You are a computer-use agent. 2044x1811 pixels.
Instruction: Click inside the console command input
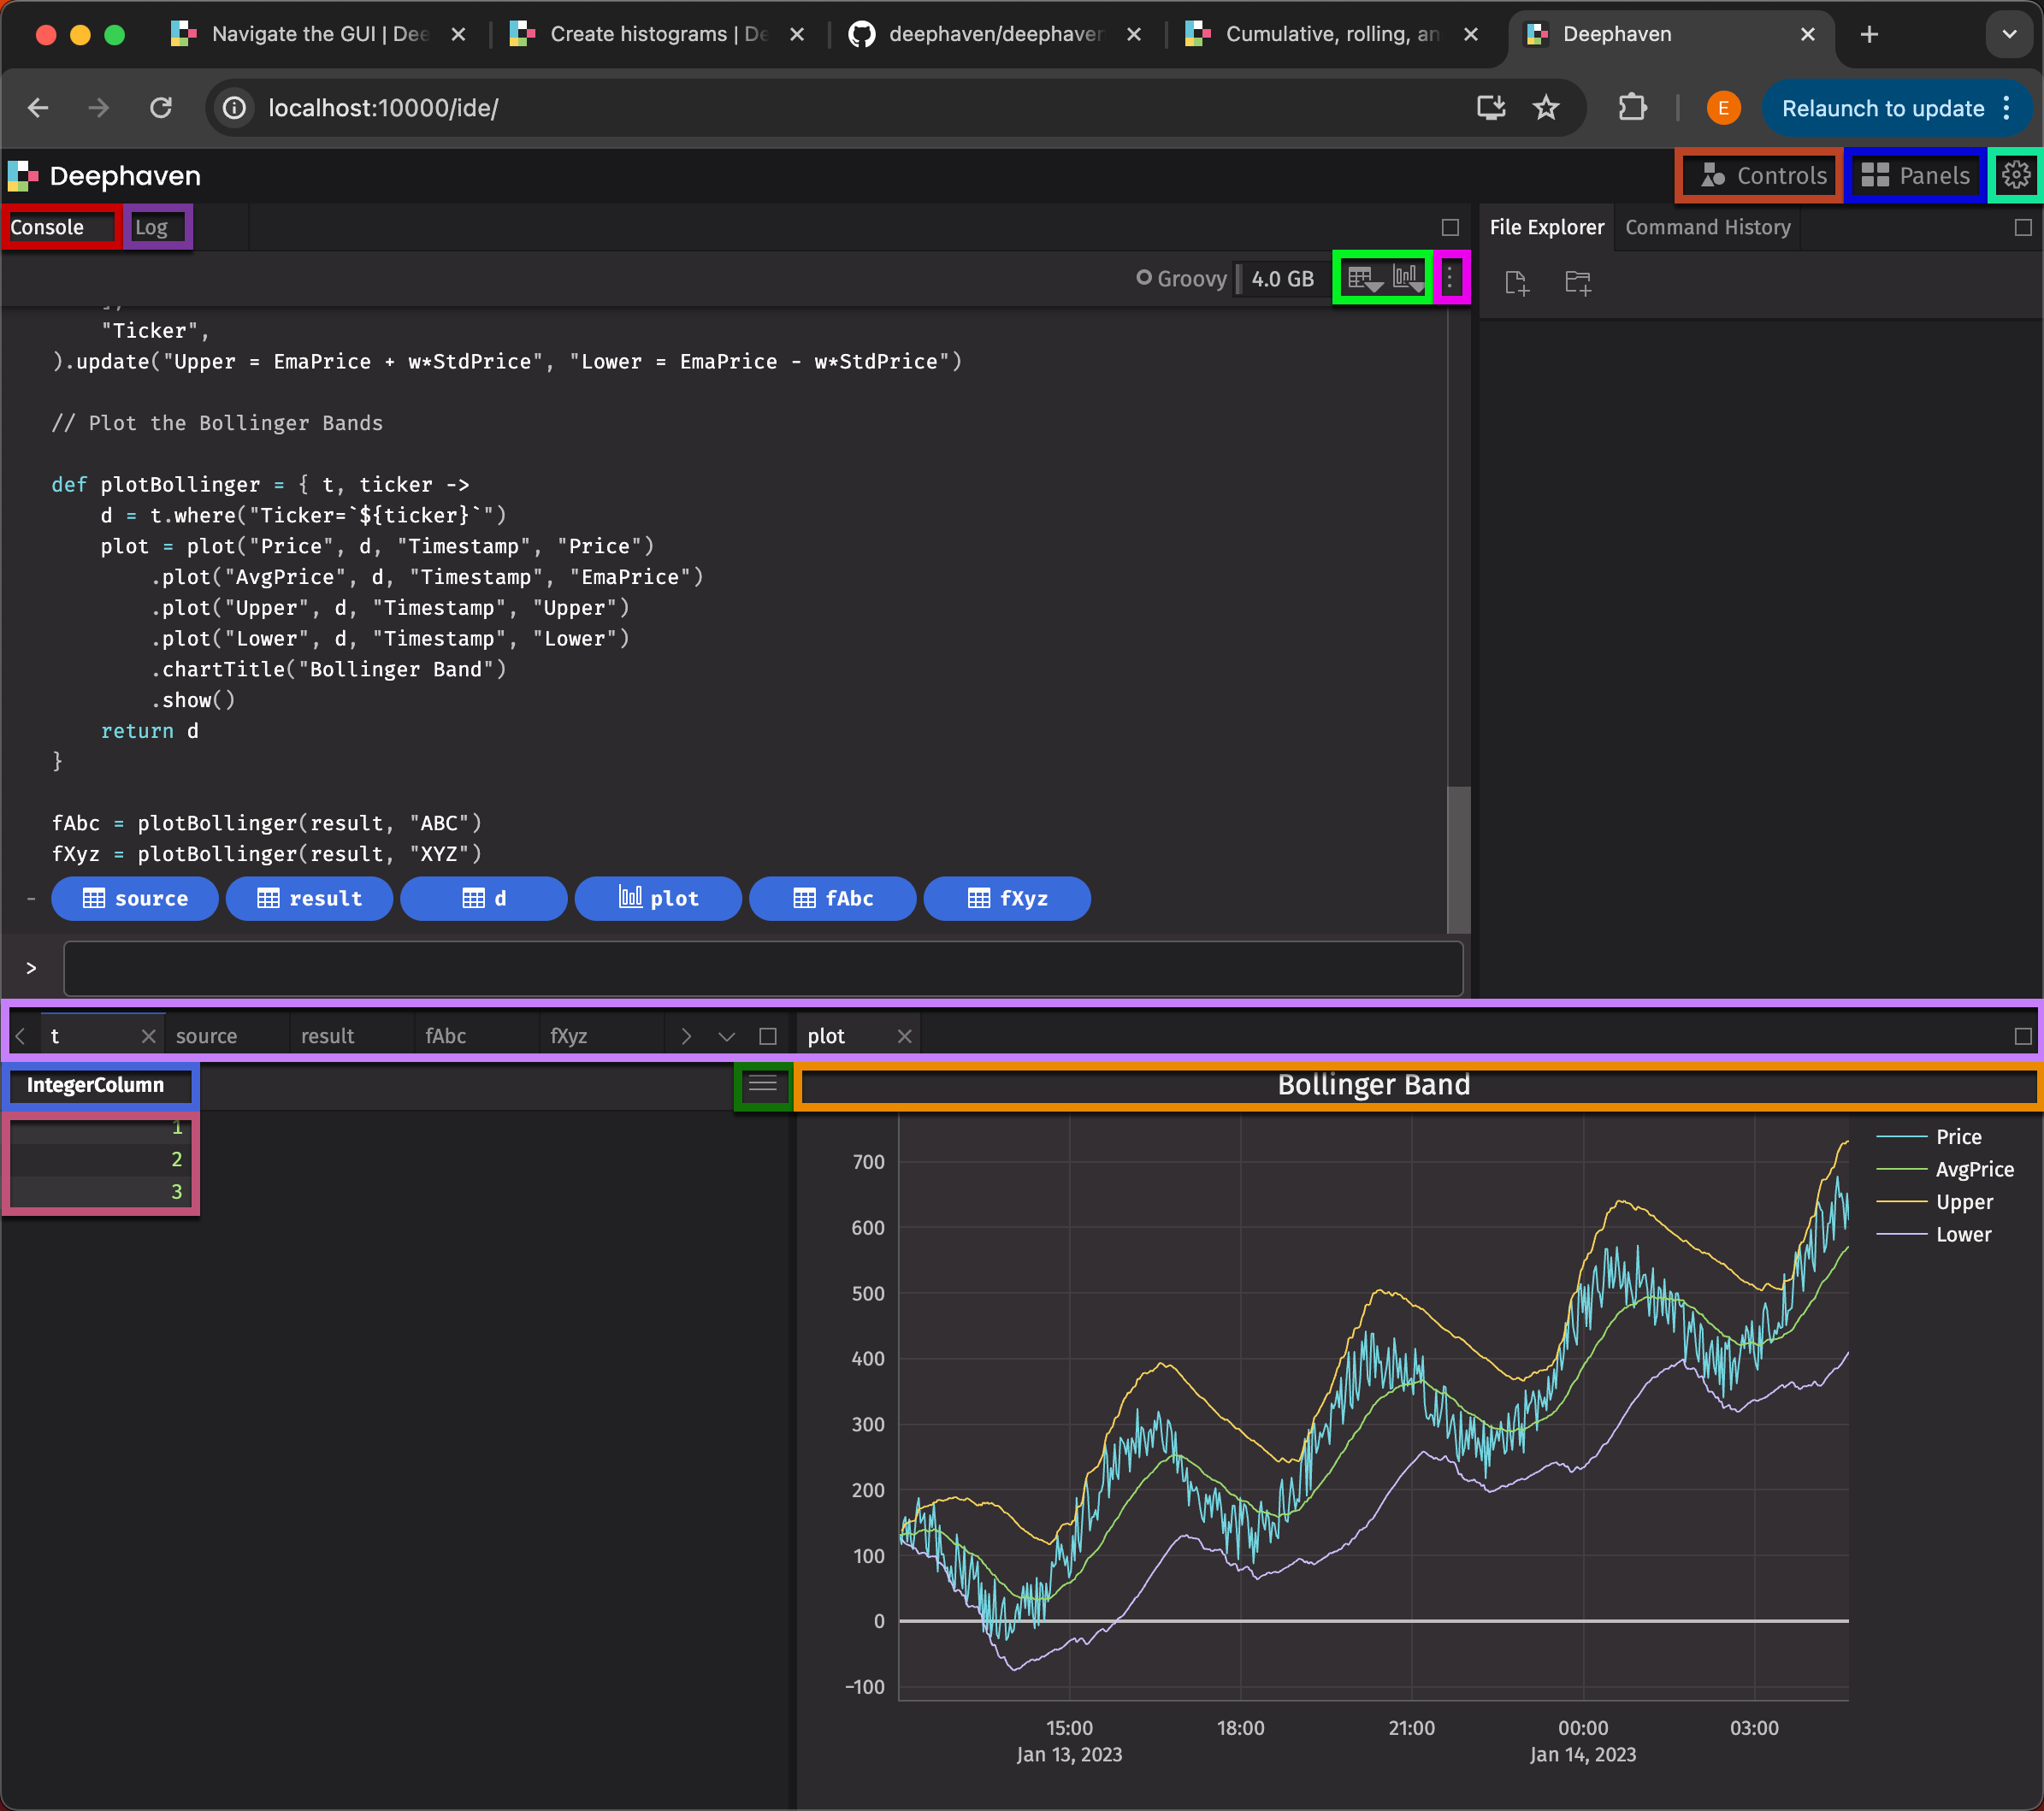tap(760, 968)
